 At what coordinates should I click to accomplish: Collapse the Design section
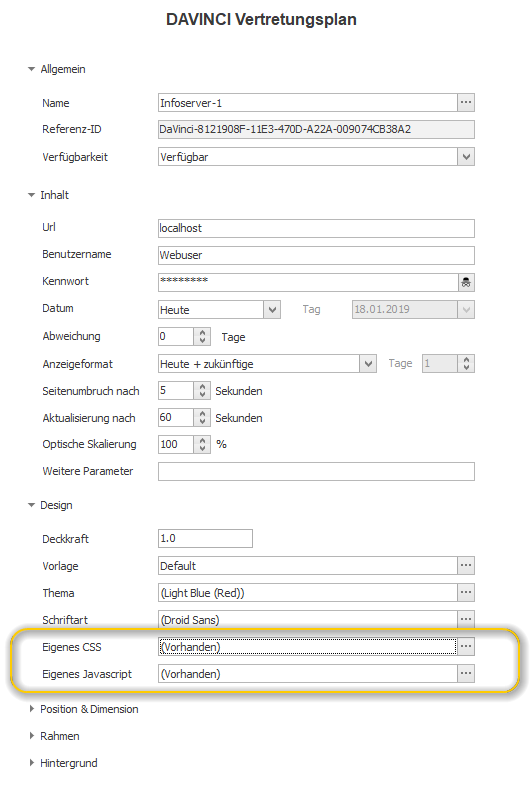[x=32, y=505]
